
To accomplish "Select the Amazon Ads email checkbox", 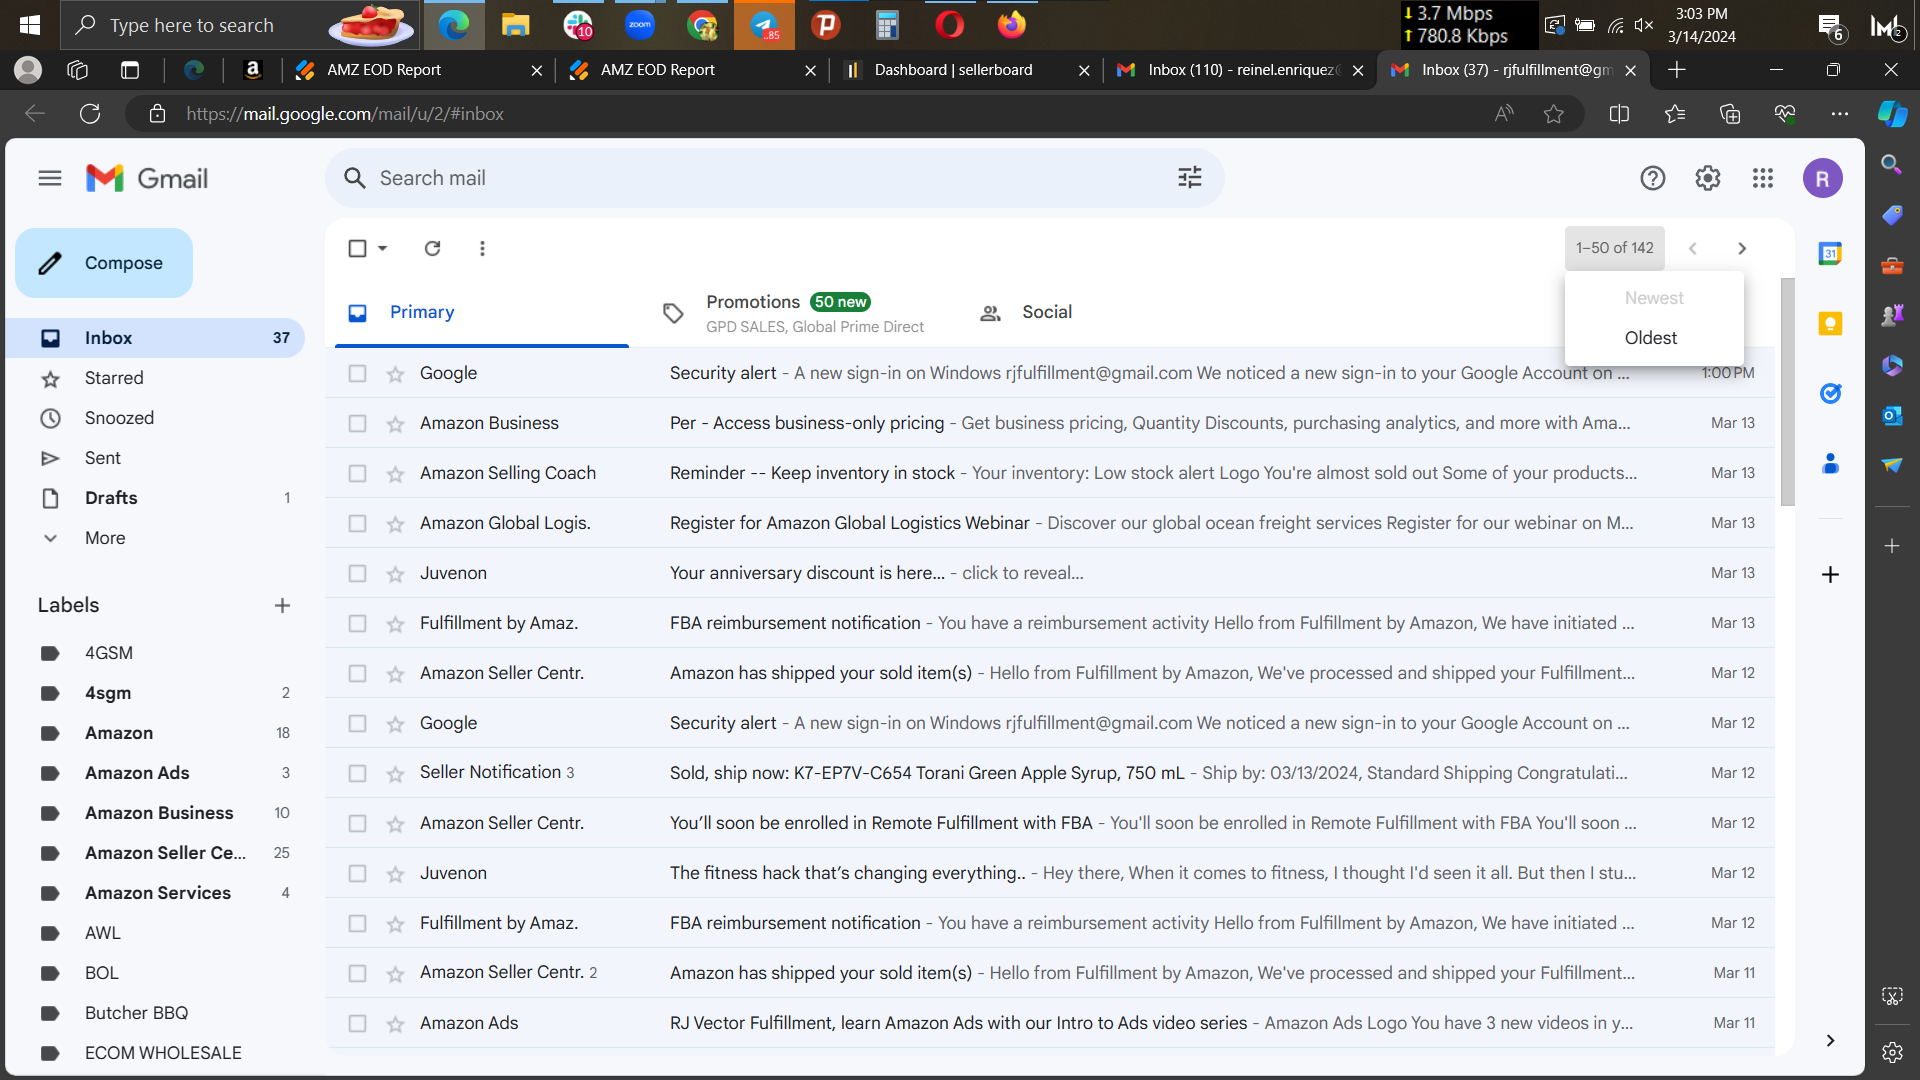I will (x=357, y=1023).
